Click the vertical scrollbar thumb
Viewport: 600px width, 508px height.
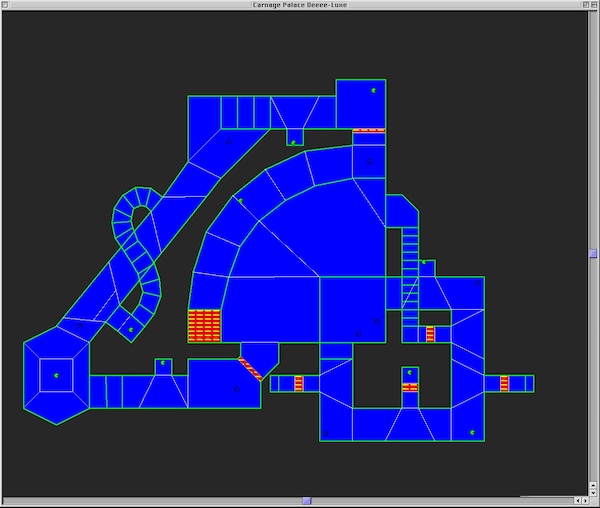point(593,253)
